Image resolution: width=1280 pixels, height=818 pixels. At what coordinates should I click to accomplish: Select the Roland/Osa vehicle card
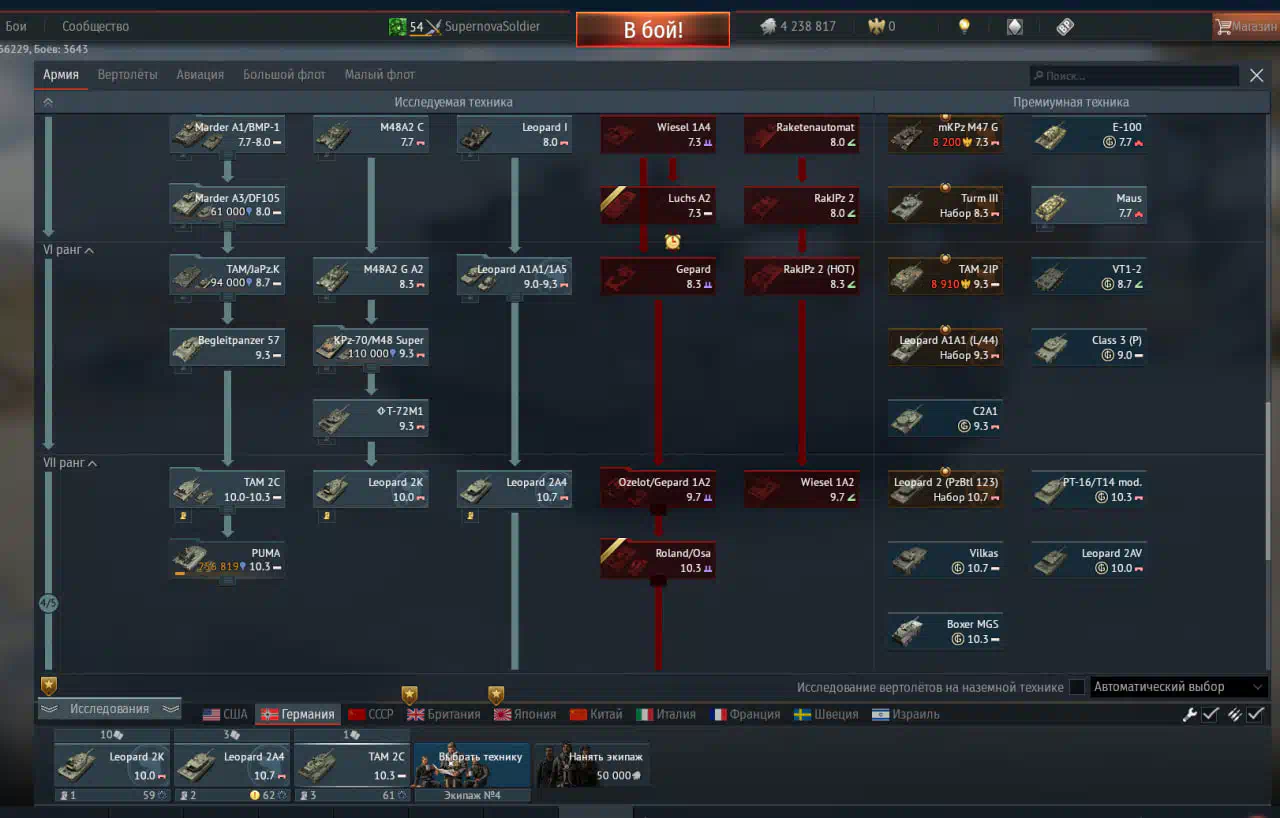(658, 560)
